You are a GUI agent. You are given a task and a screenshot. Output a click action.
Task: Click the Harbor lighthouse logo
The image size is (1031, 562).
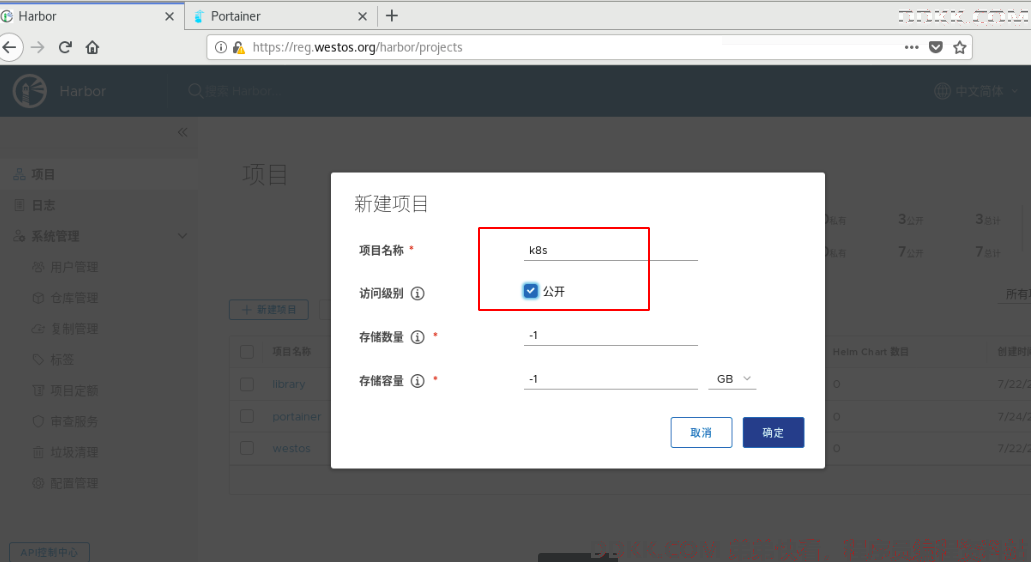pyautogui.click(x=30, y=91)
